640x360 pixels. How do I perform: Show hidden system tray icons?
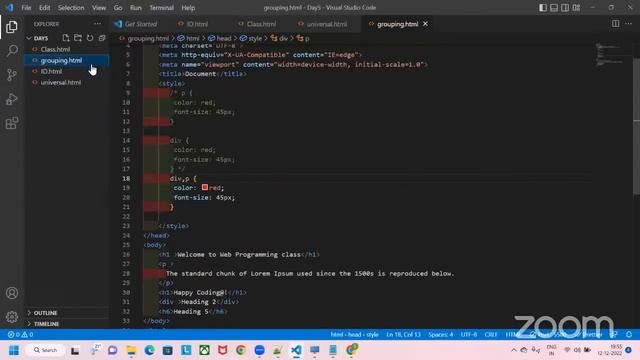(514, 350)
